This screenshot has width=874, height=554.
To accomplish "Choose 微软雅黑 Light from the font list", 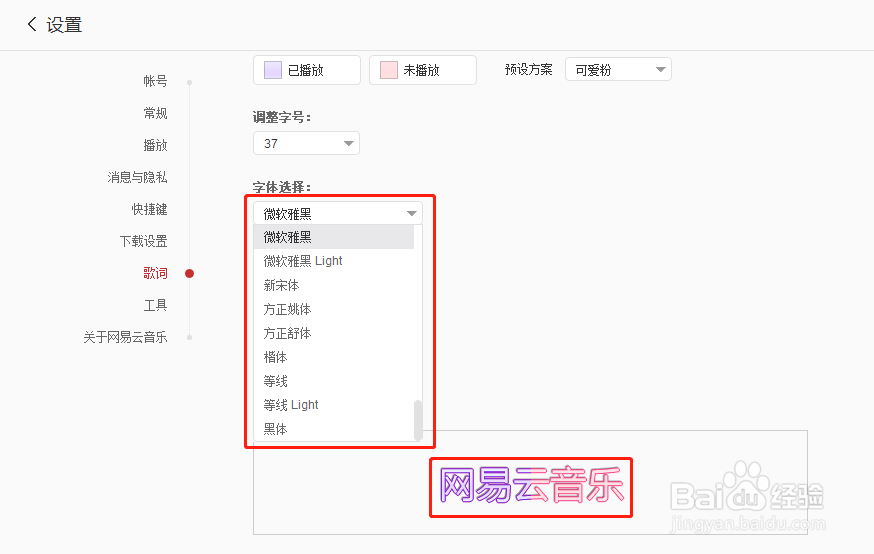I will coord(334,261).
